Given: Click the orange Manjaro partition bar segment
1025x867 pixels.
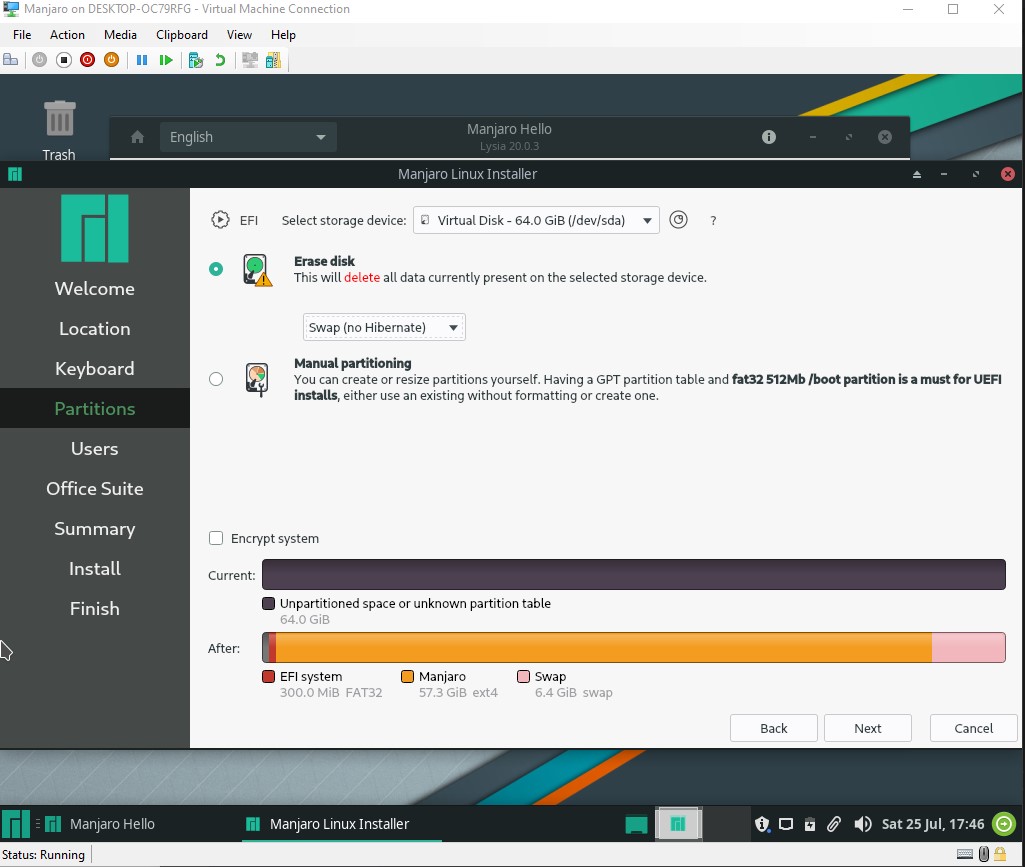Looking at the screenshot, I should pos(600,648).
